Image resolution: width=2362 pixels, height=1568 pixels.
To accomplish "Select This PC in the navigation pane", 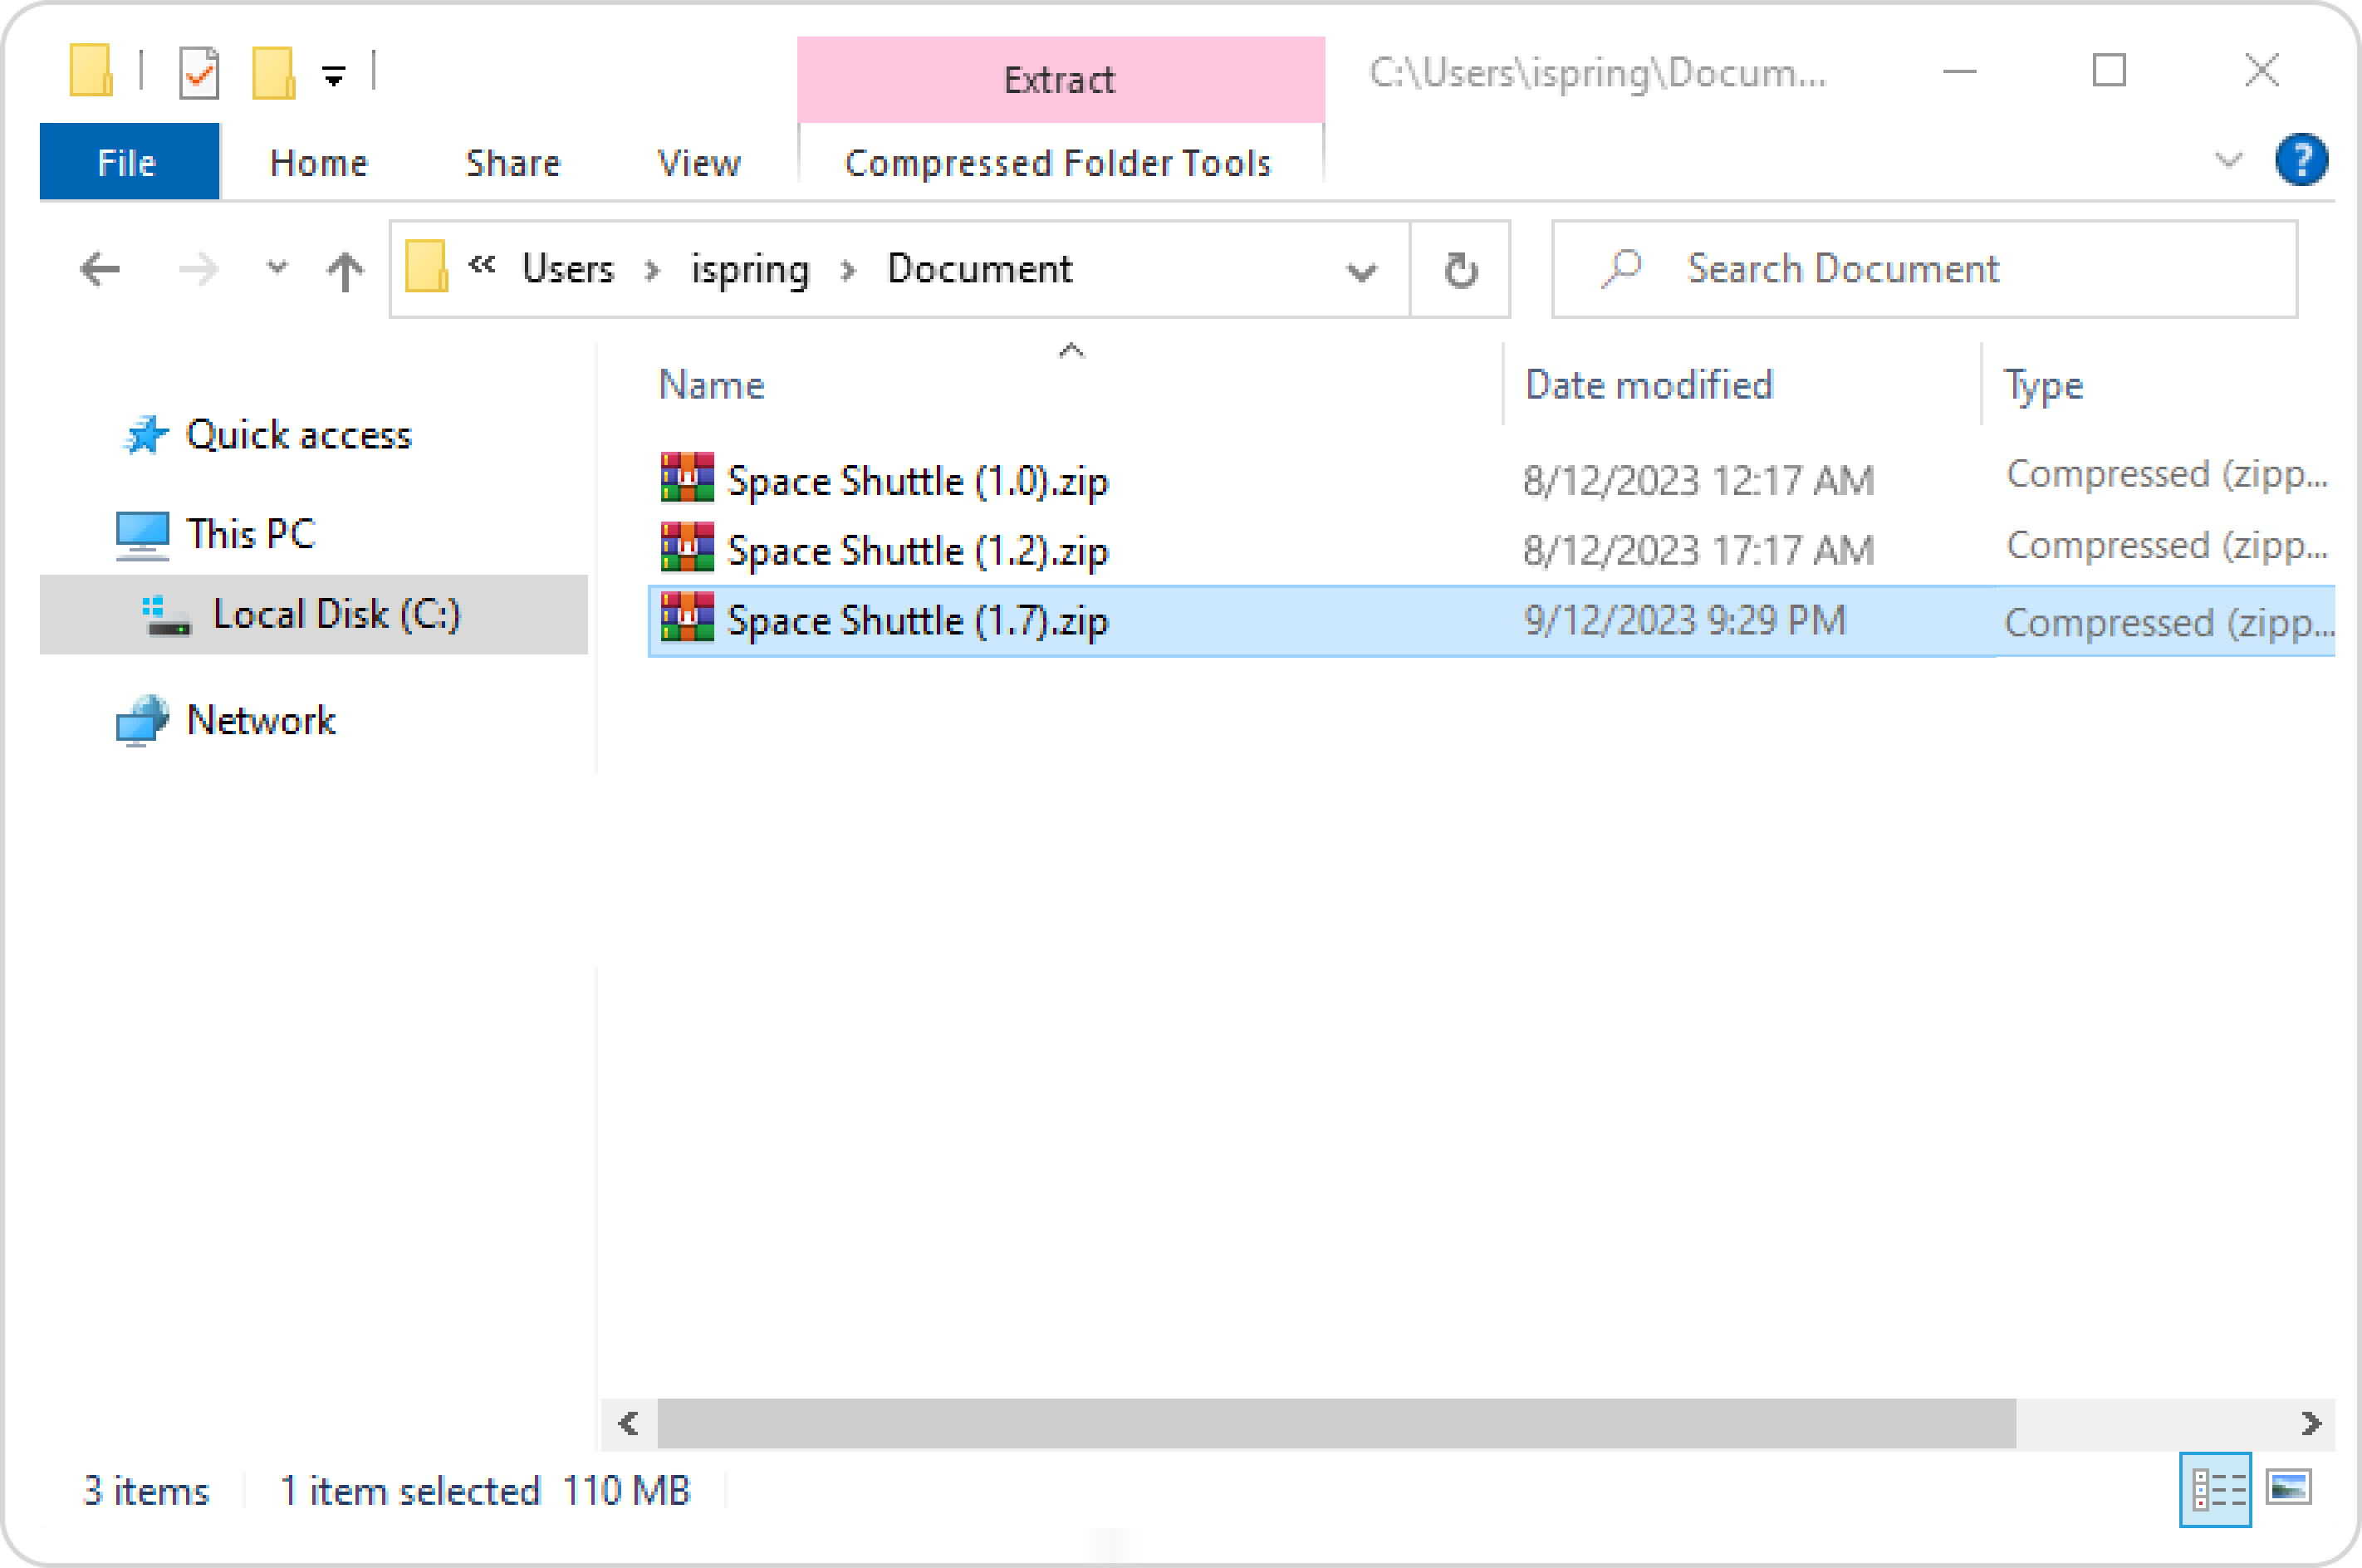I will [x=250, y=533].
